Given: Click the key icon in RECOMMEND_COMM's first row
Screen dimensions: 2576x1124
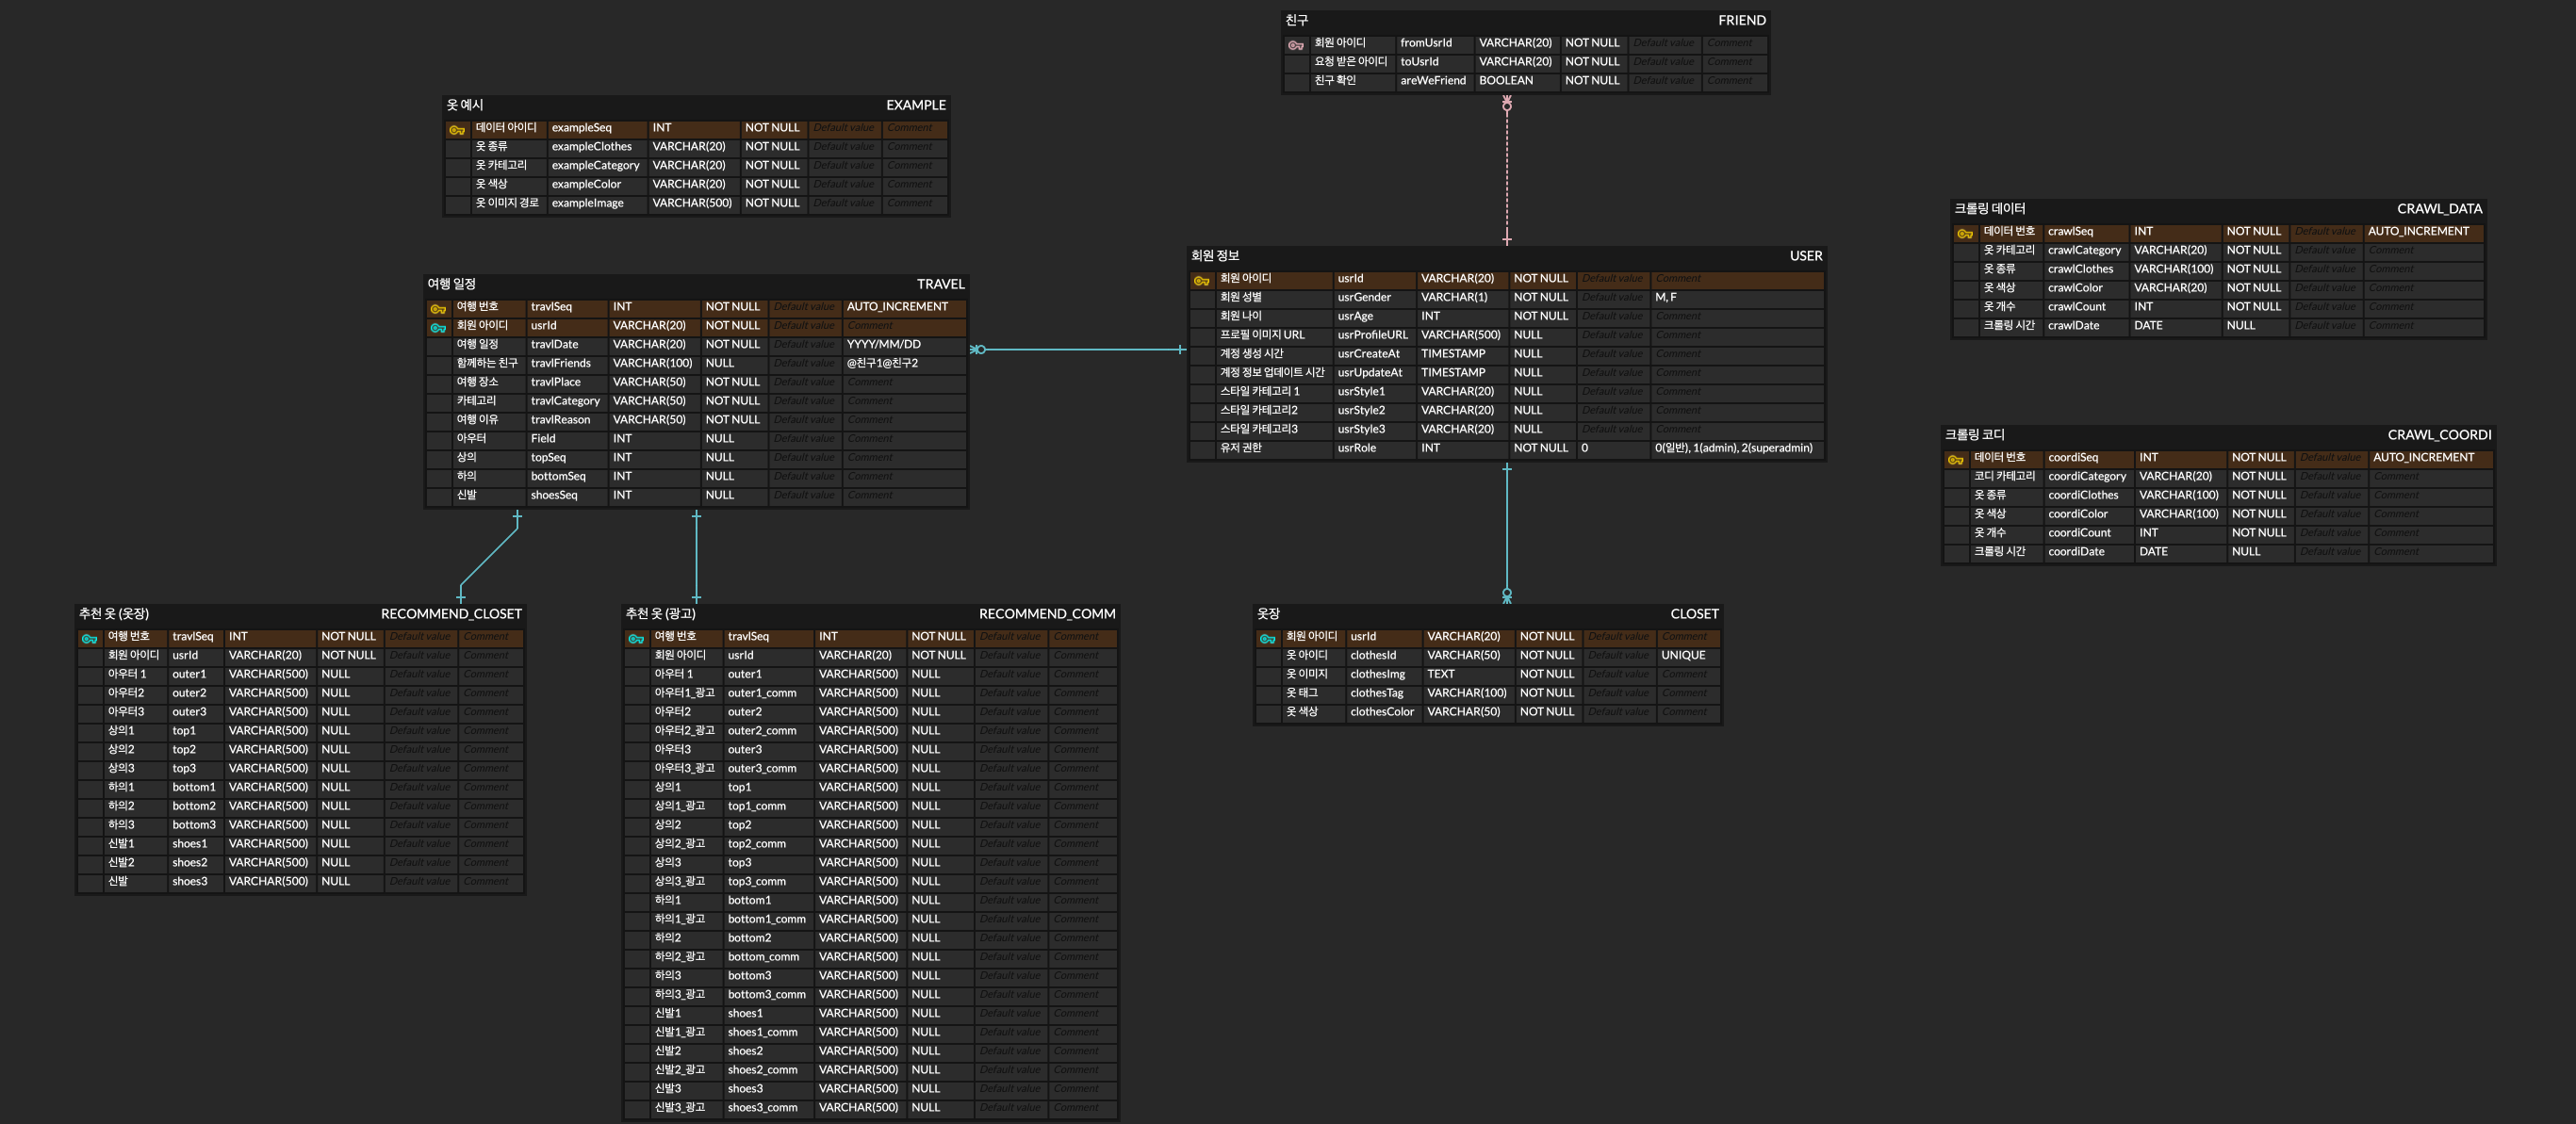Looking at the screenshot, I should point(636,639).
